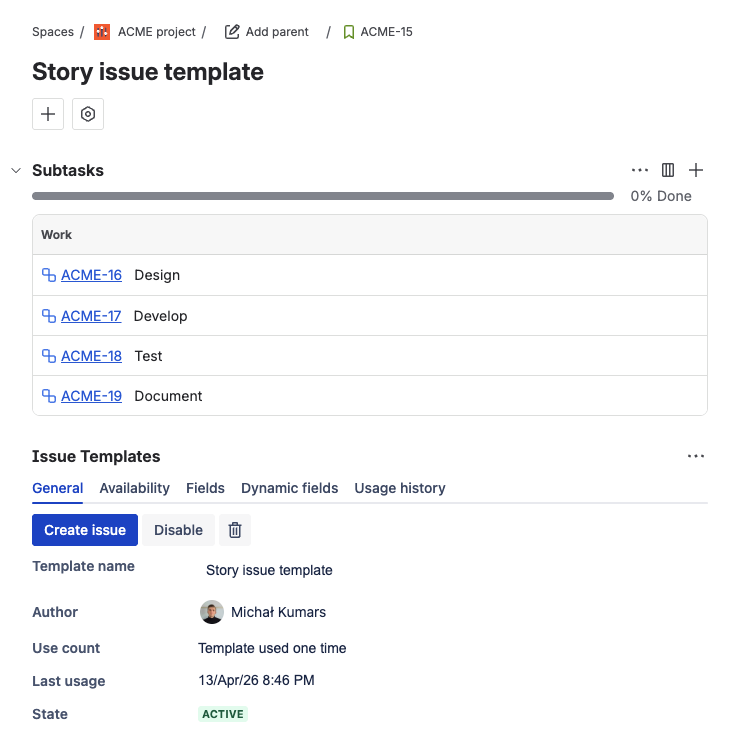Click the 13/Apr/26 8:46 PM value
Screen dimensions: 747x754
[x=256, y=680]
